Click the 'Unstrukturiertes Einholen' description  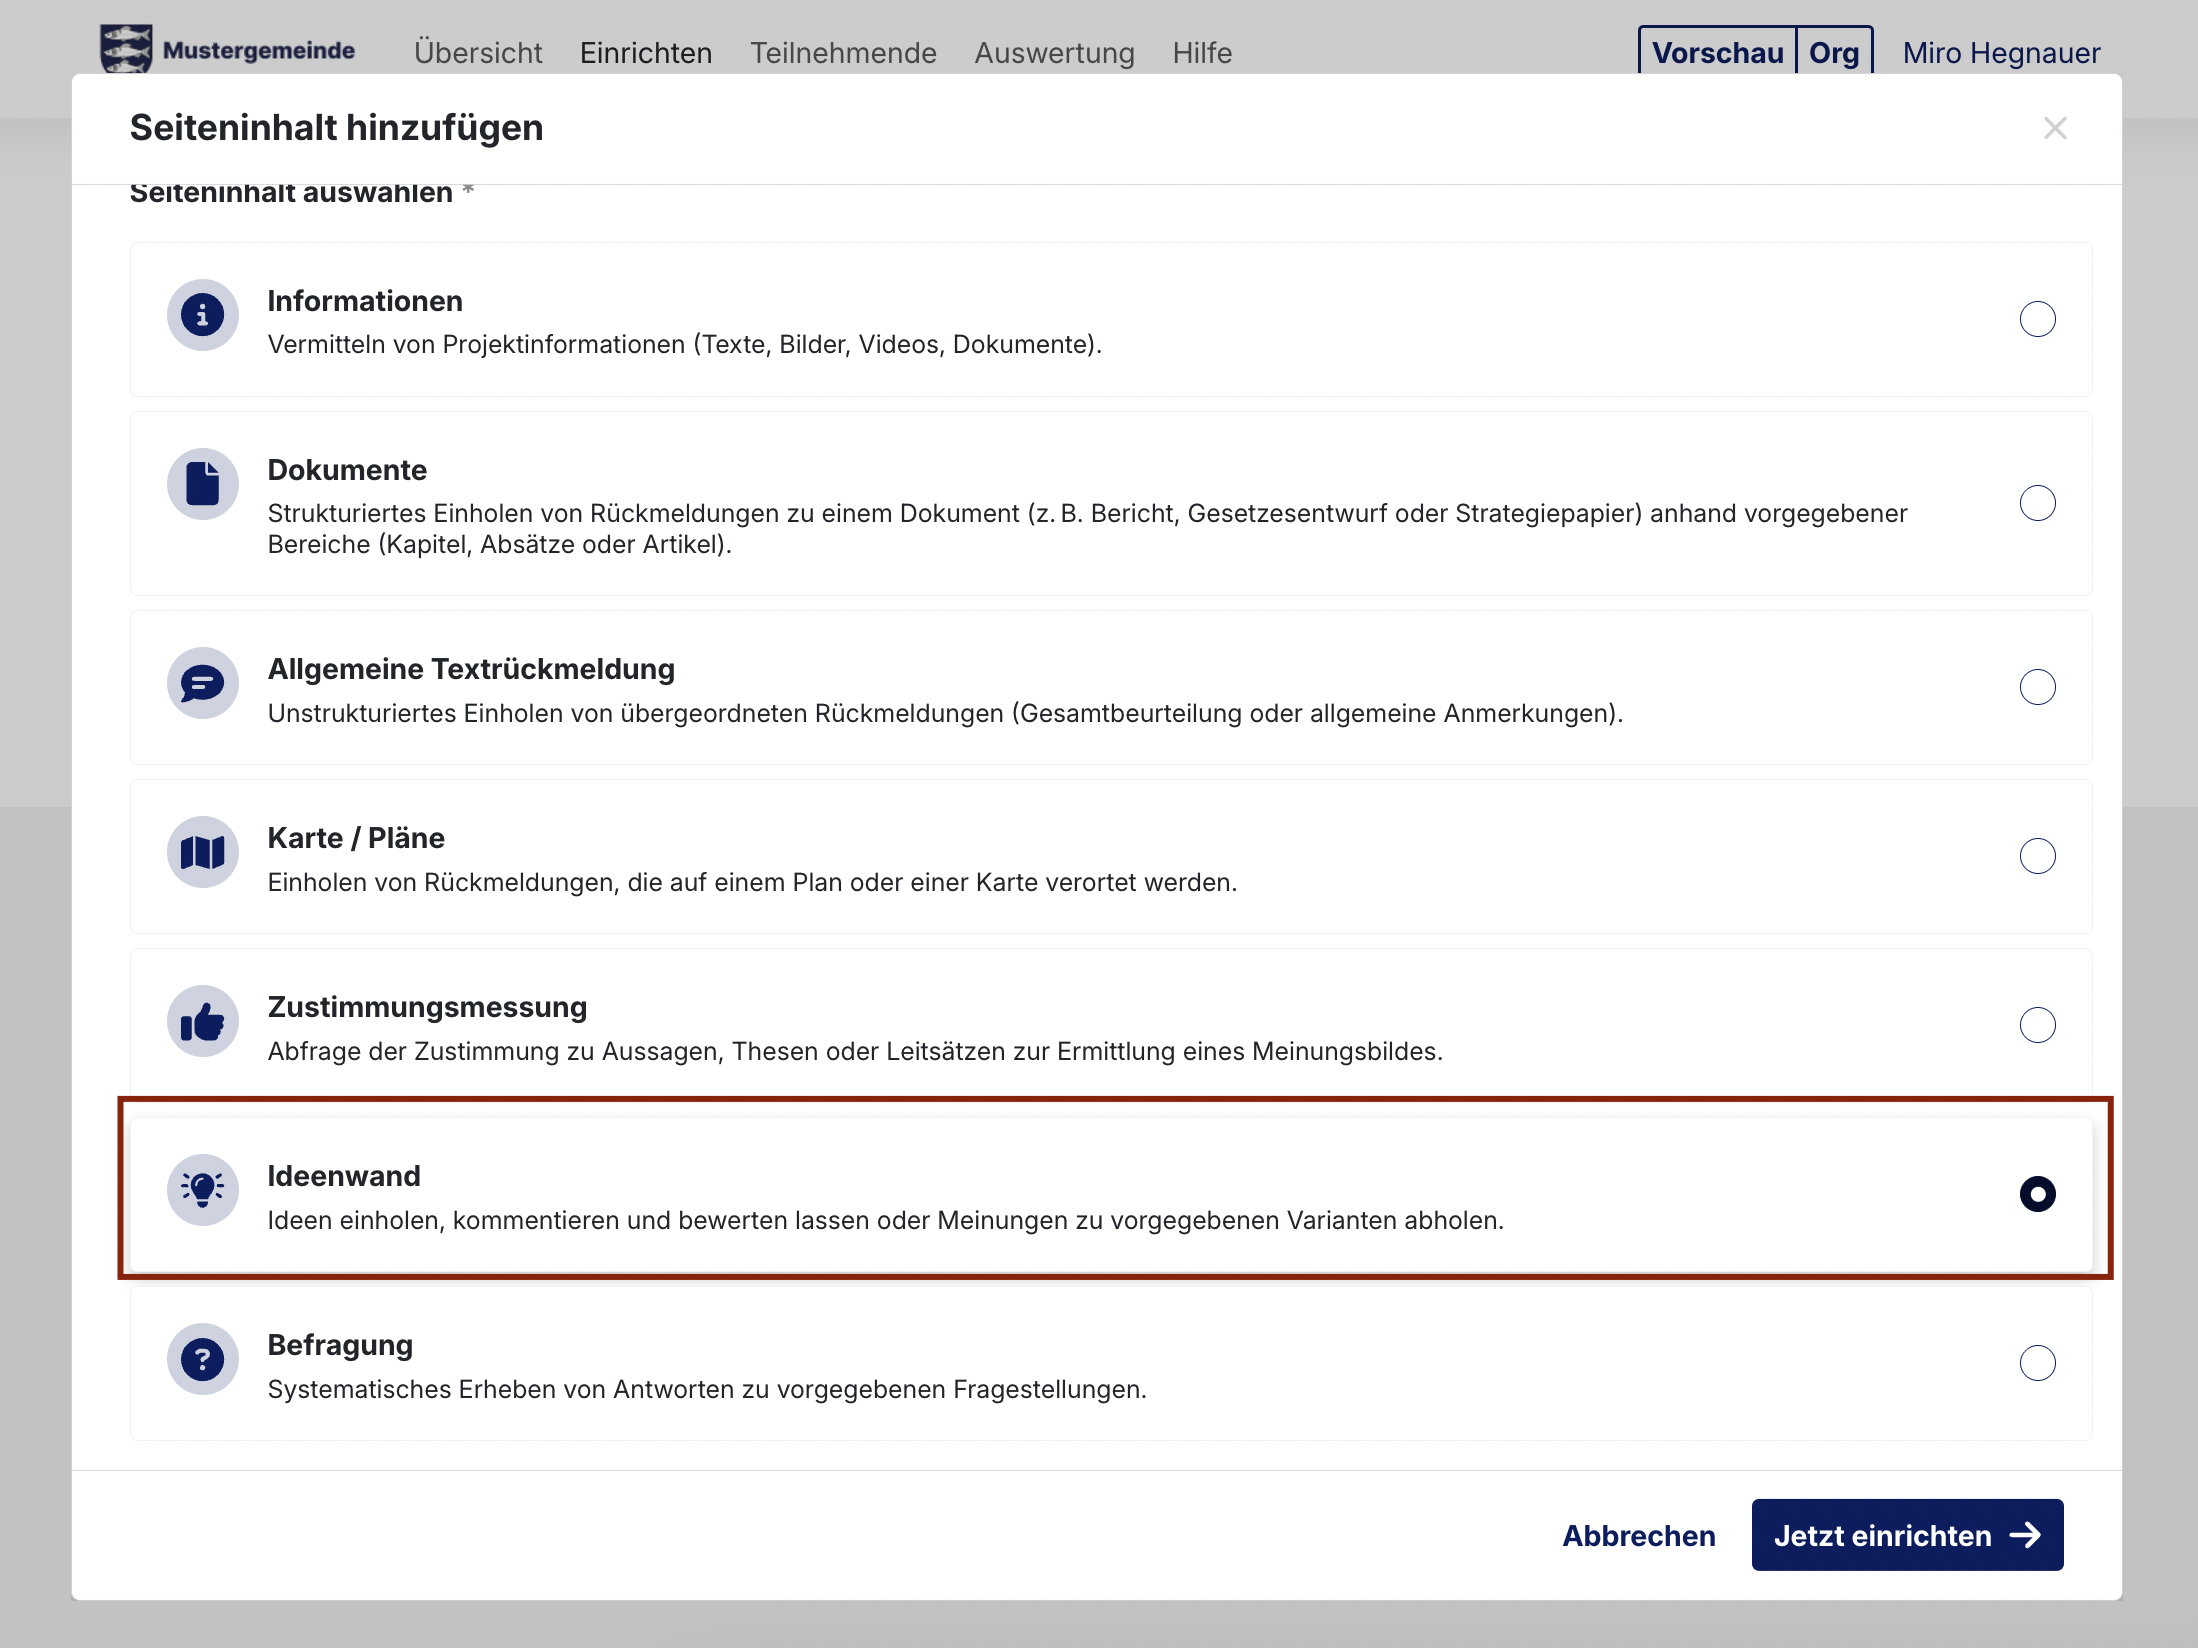click(x=945, y=713)
